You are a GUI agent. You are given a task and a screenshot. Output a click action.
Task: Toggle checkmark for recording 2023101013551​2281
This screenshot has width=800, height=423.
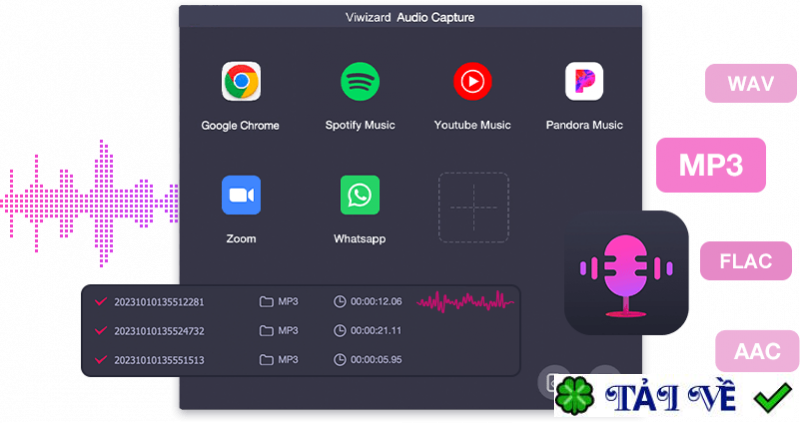click(x=101, y=302)
